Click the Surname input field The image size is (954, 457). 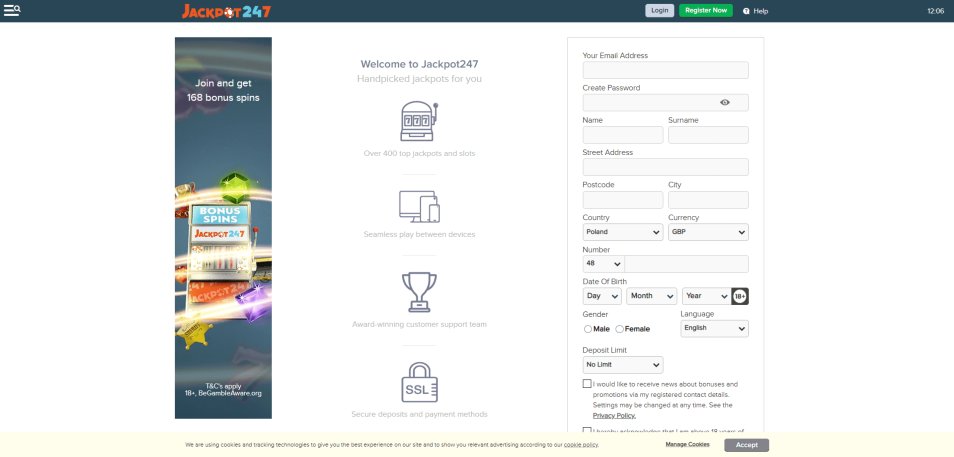708,134
